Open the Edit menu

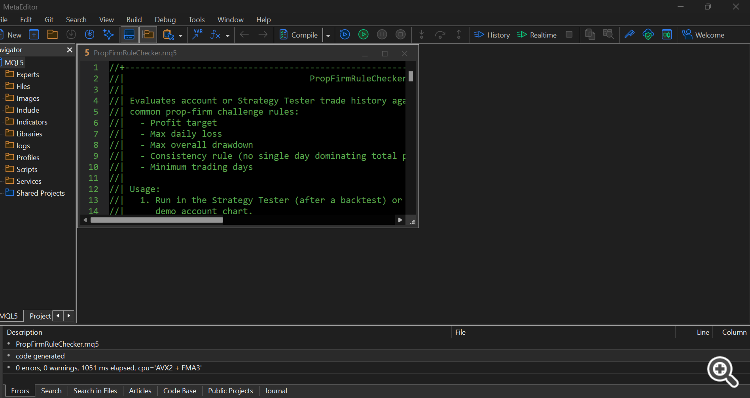pyautogui.click(x=26, y=20)
